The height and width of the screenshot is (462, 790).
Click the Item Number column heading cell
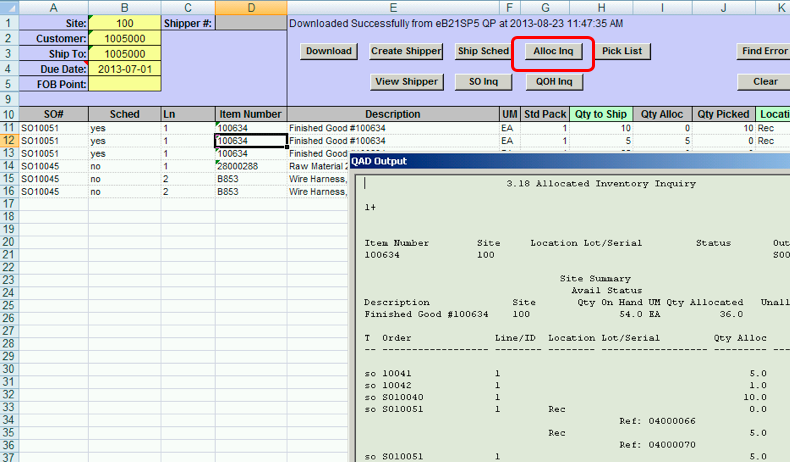pos(251,114)
